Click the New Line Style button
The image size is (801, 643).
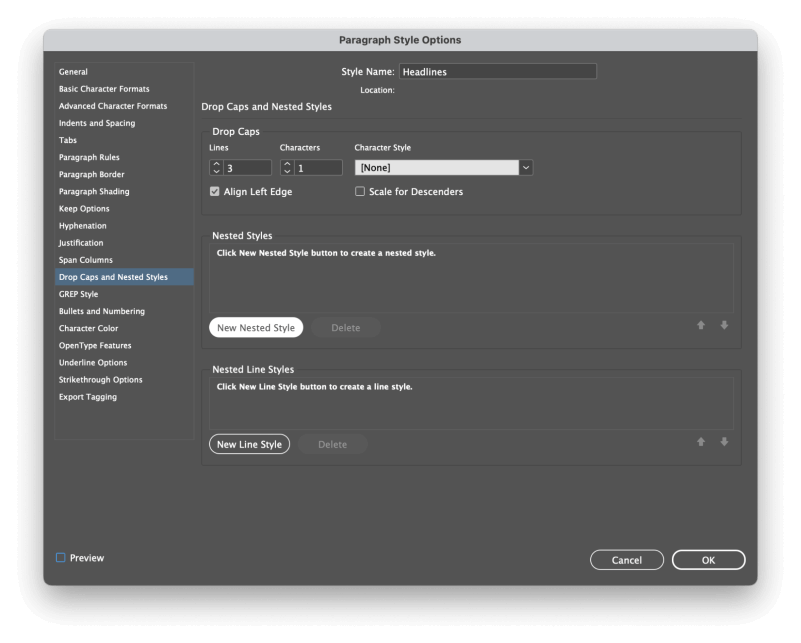coord(249,444)
